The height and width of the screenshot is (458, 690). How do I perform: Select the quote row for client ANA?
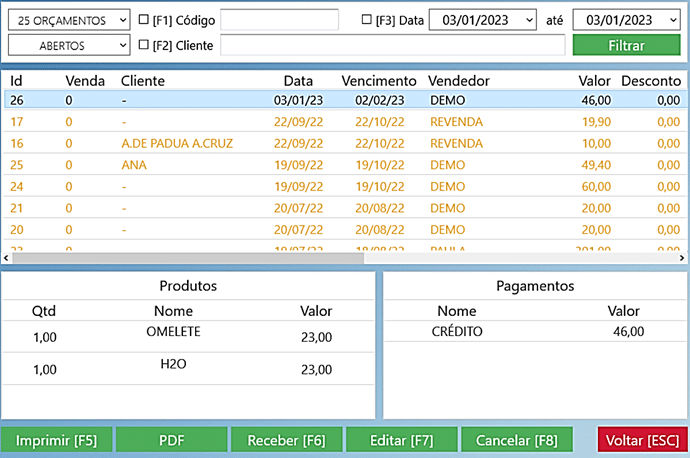click(134, 164)
